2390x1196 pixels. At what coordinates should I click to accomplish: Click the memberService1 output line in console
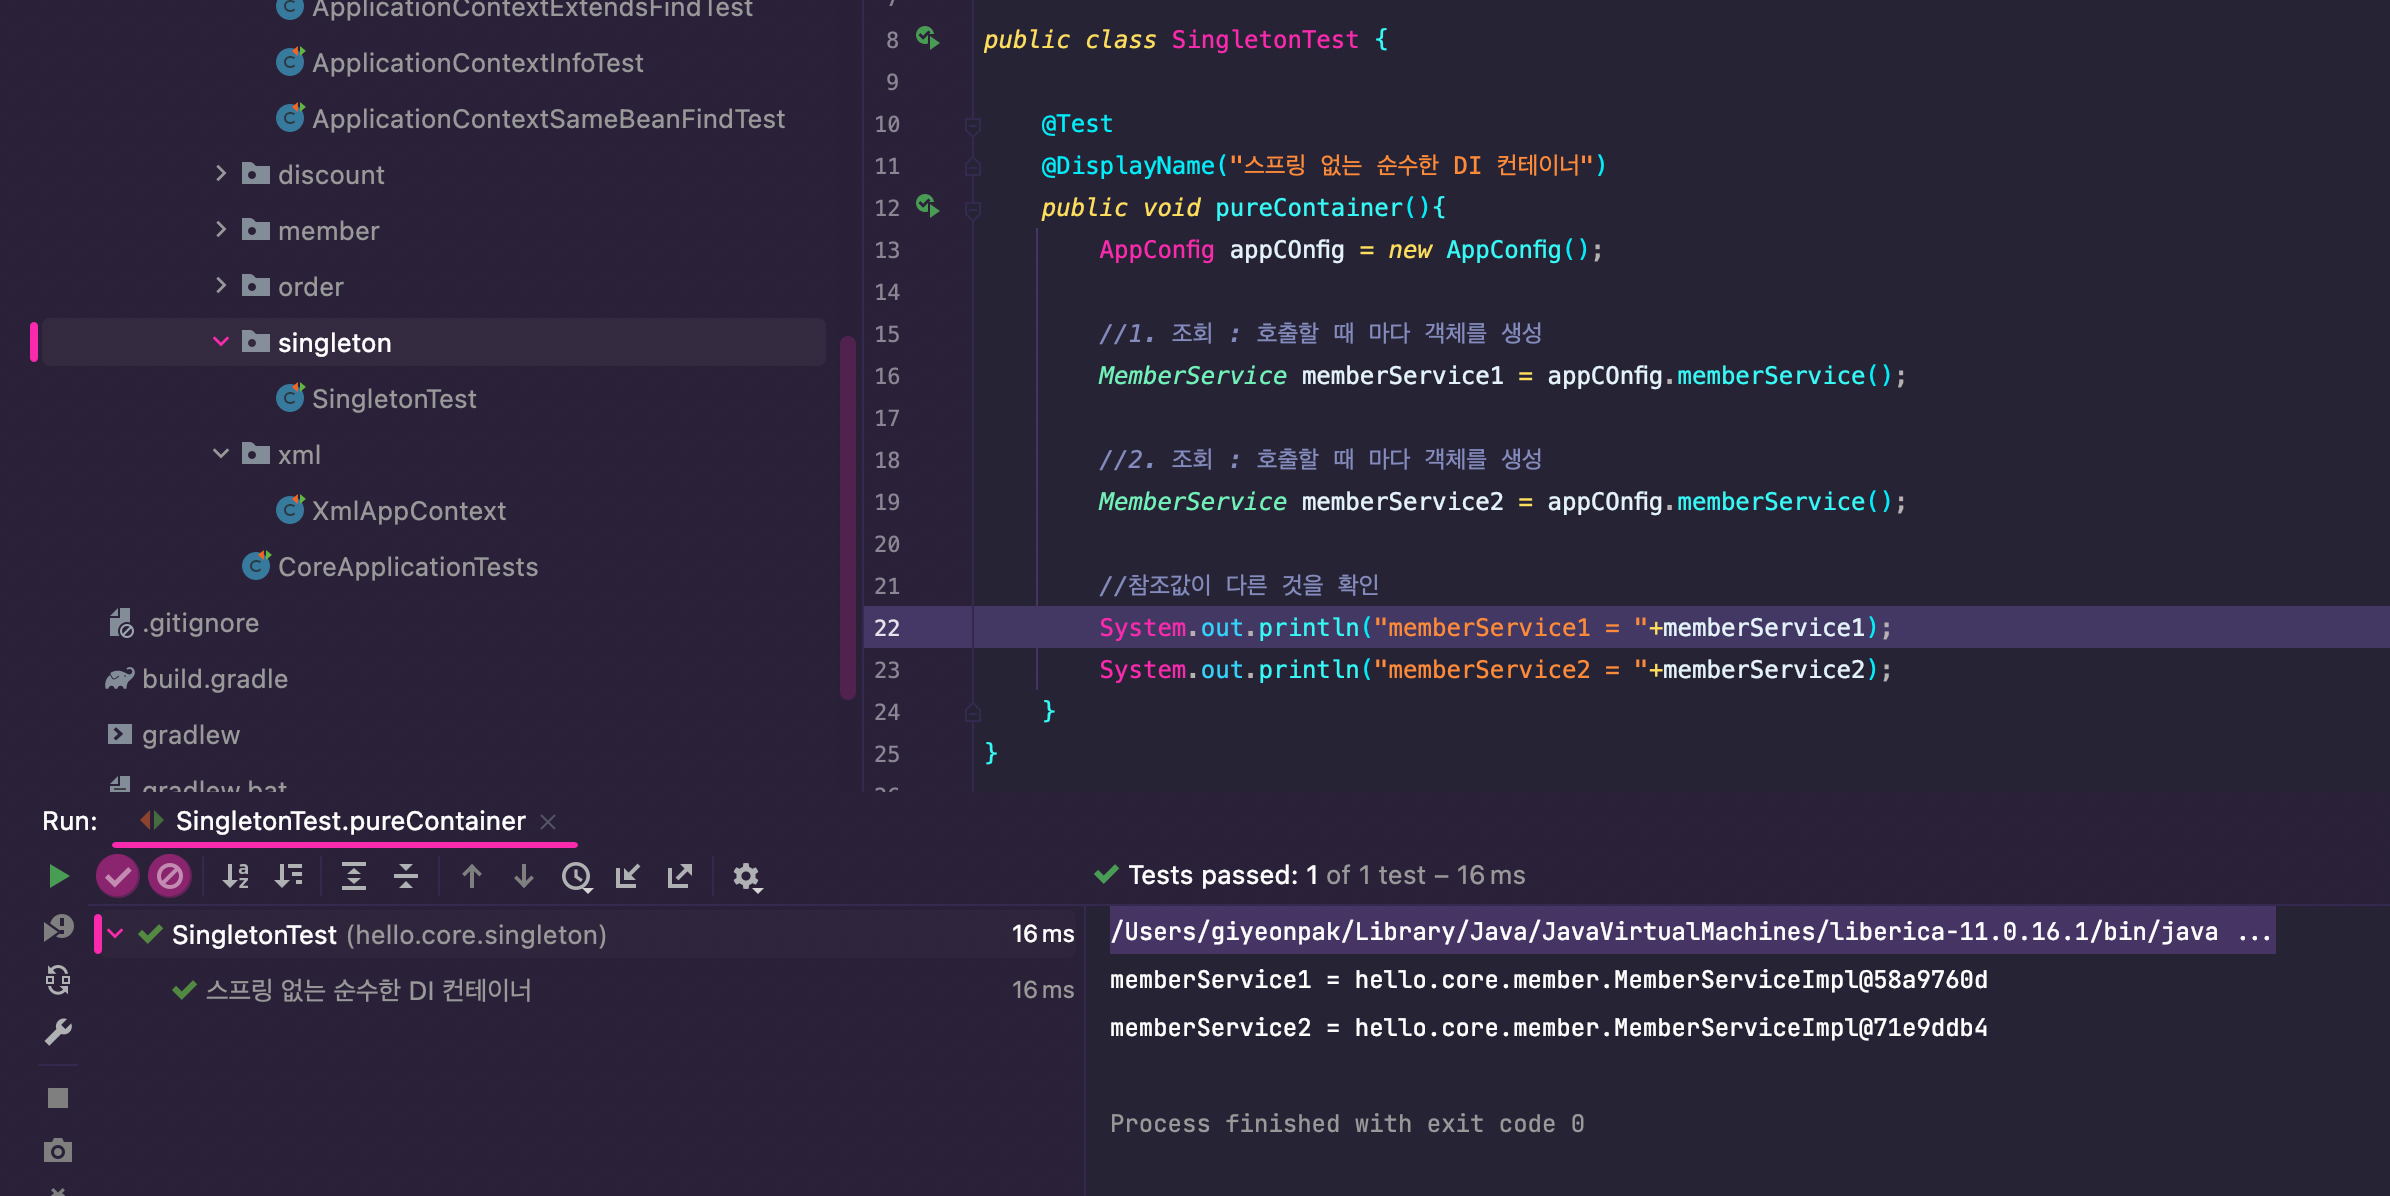1548,979
